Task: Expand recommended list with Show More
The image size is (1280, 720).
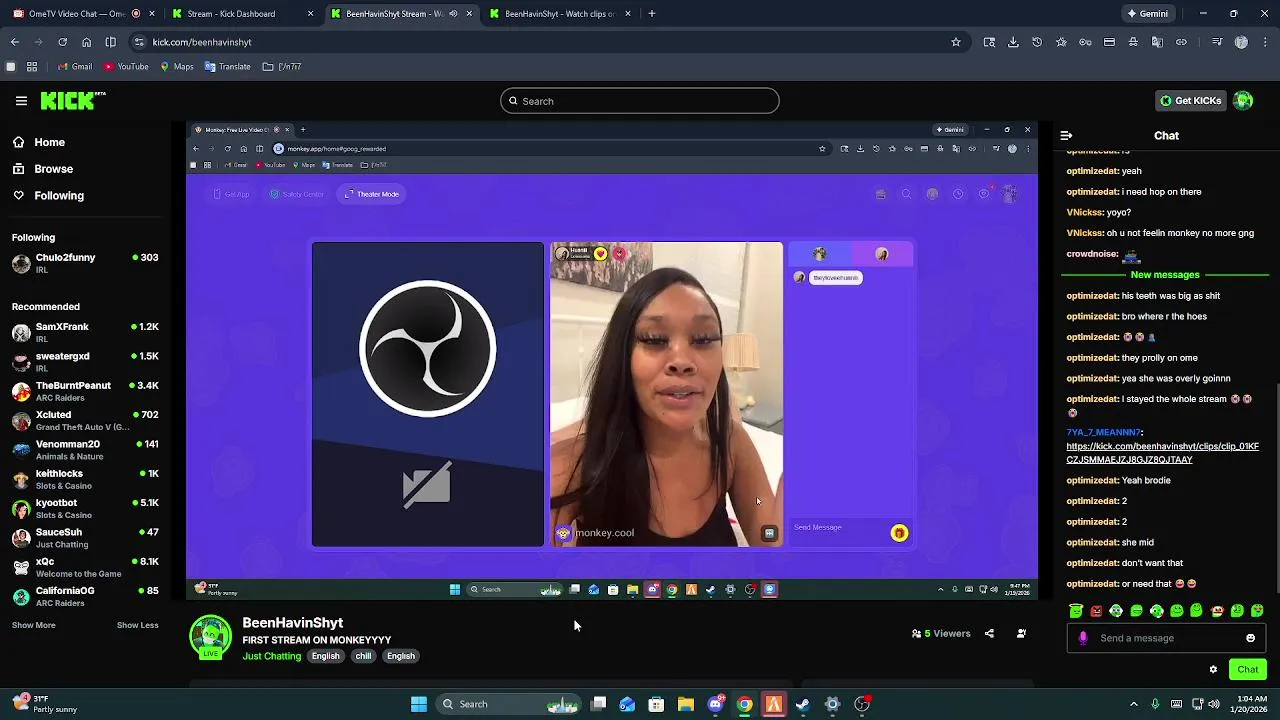Action: [34, 625]
